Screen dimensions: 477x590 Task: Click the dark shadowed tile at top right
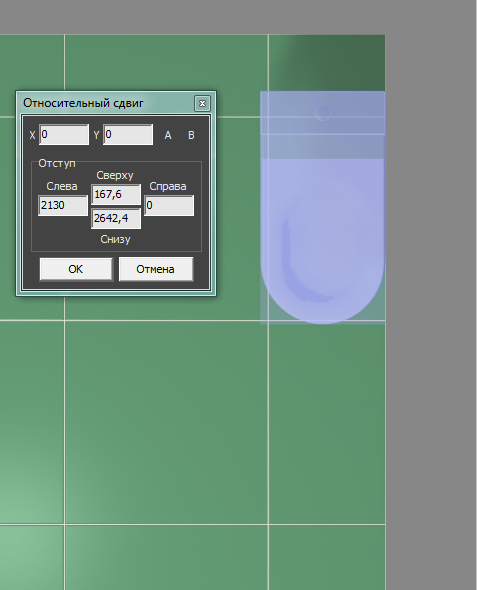(327, 62)
